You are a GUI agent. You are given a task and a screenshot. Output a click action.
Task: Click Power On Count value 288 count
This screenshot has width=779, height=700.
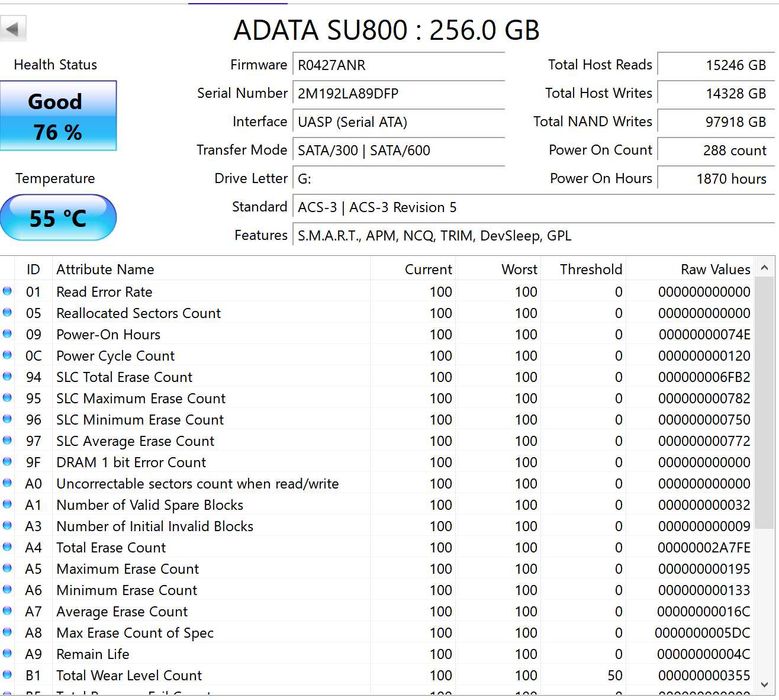716,150
